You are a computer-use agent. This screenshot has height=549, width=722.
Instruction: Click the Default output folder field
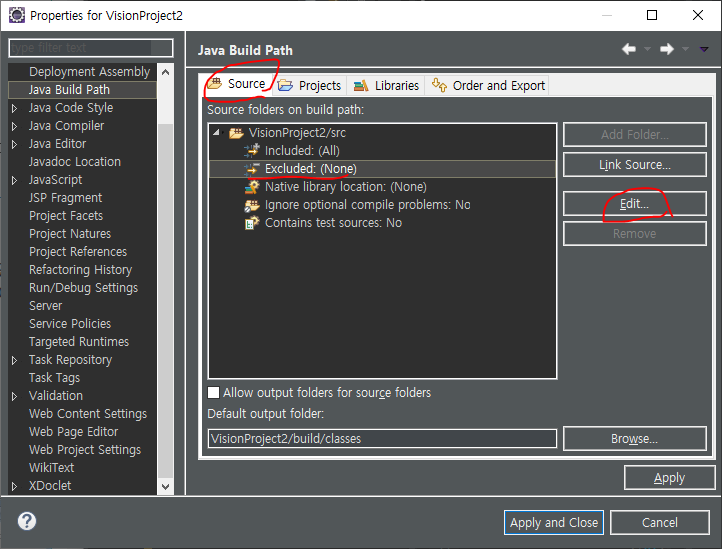coord(382,438)
